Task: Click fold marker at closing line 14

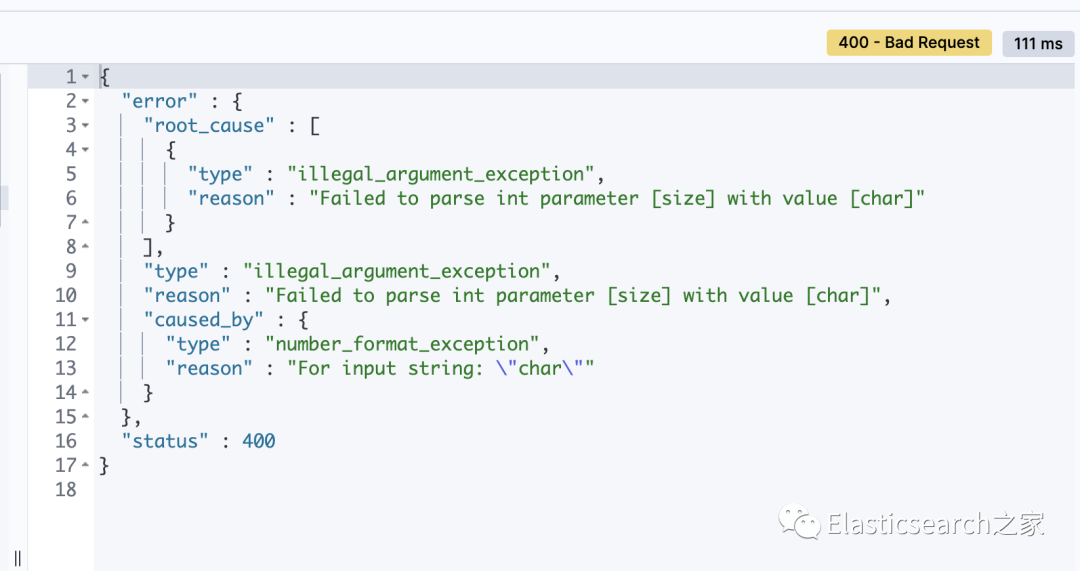Action: pos(86,393)
